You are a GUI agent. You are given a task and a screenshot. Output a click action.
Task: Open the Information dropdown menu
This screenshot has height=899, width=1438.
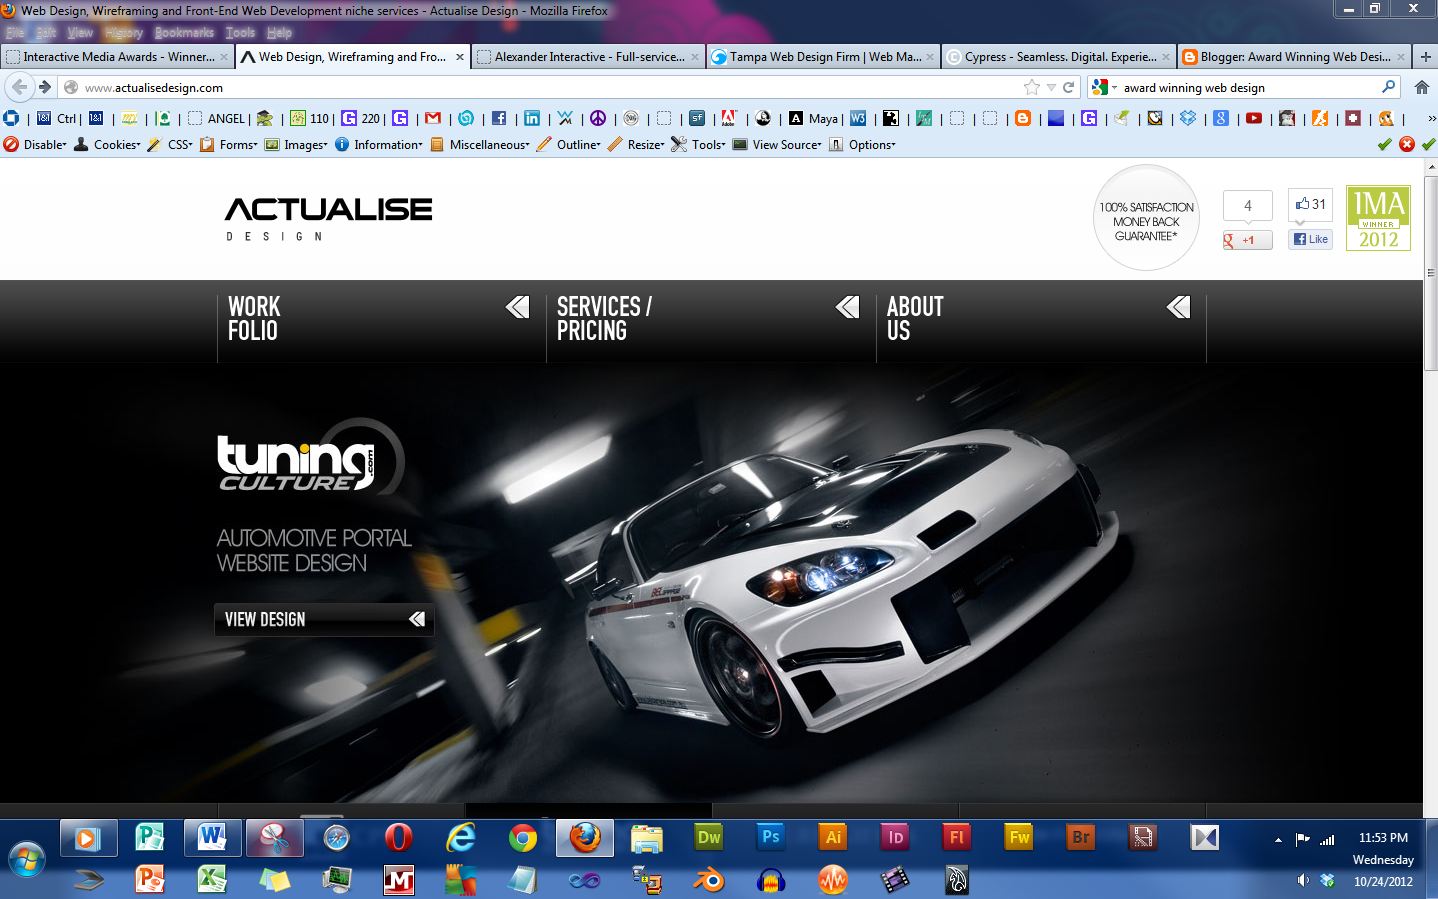[378, 144]
